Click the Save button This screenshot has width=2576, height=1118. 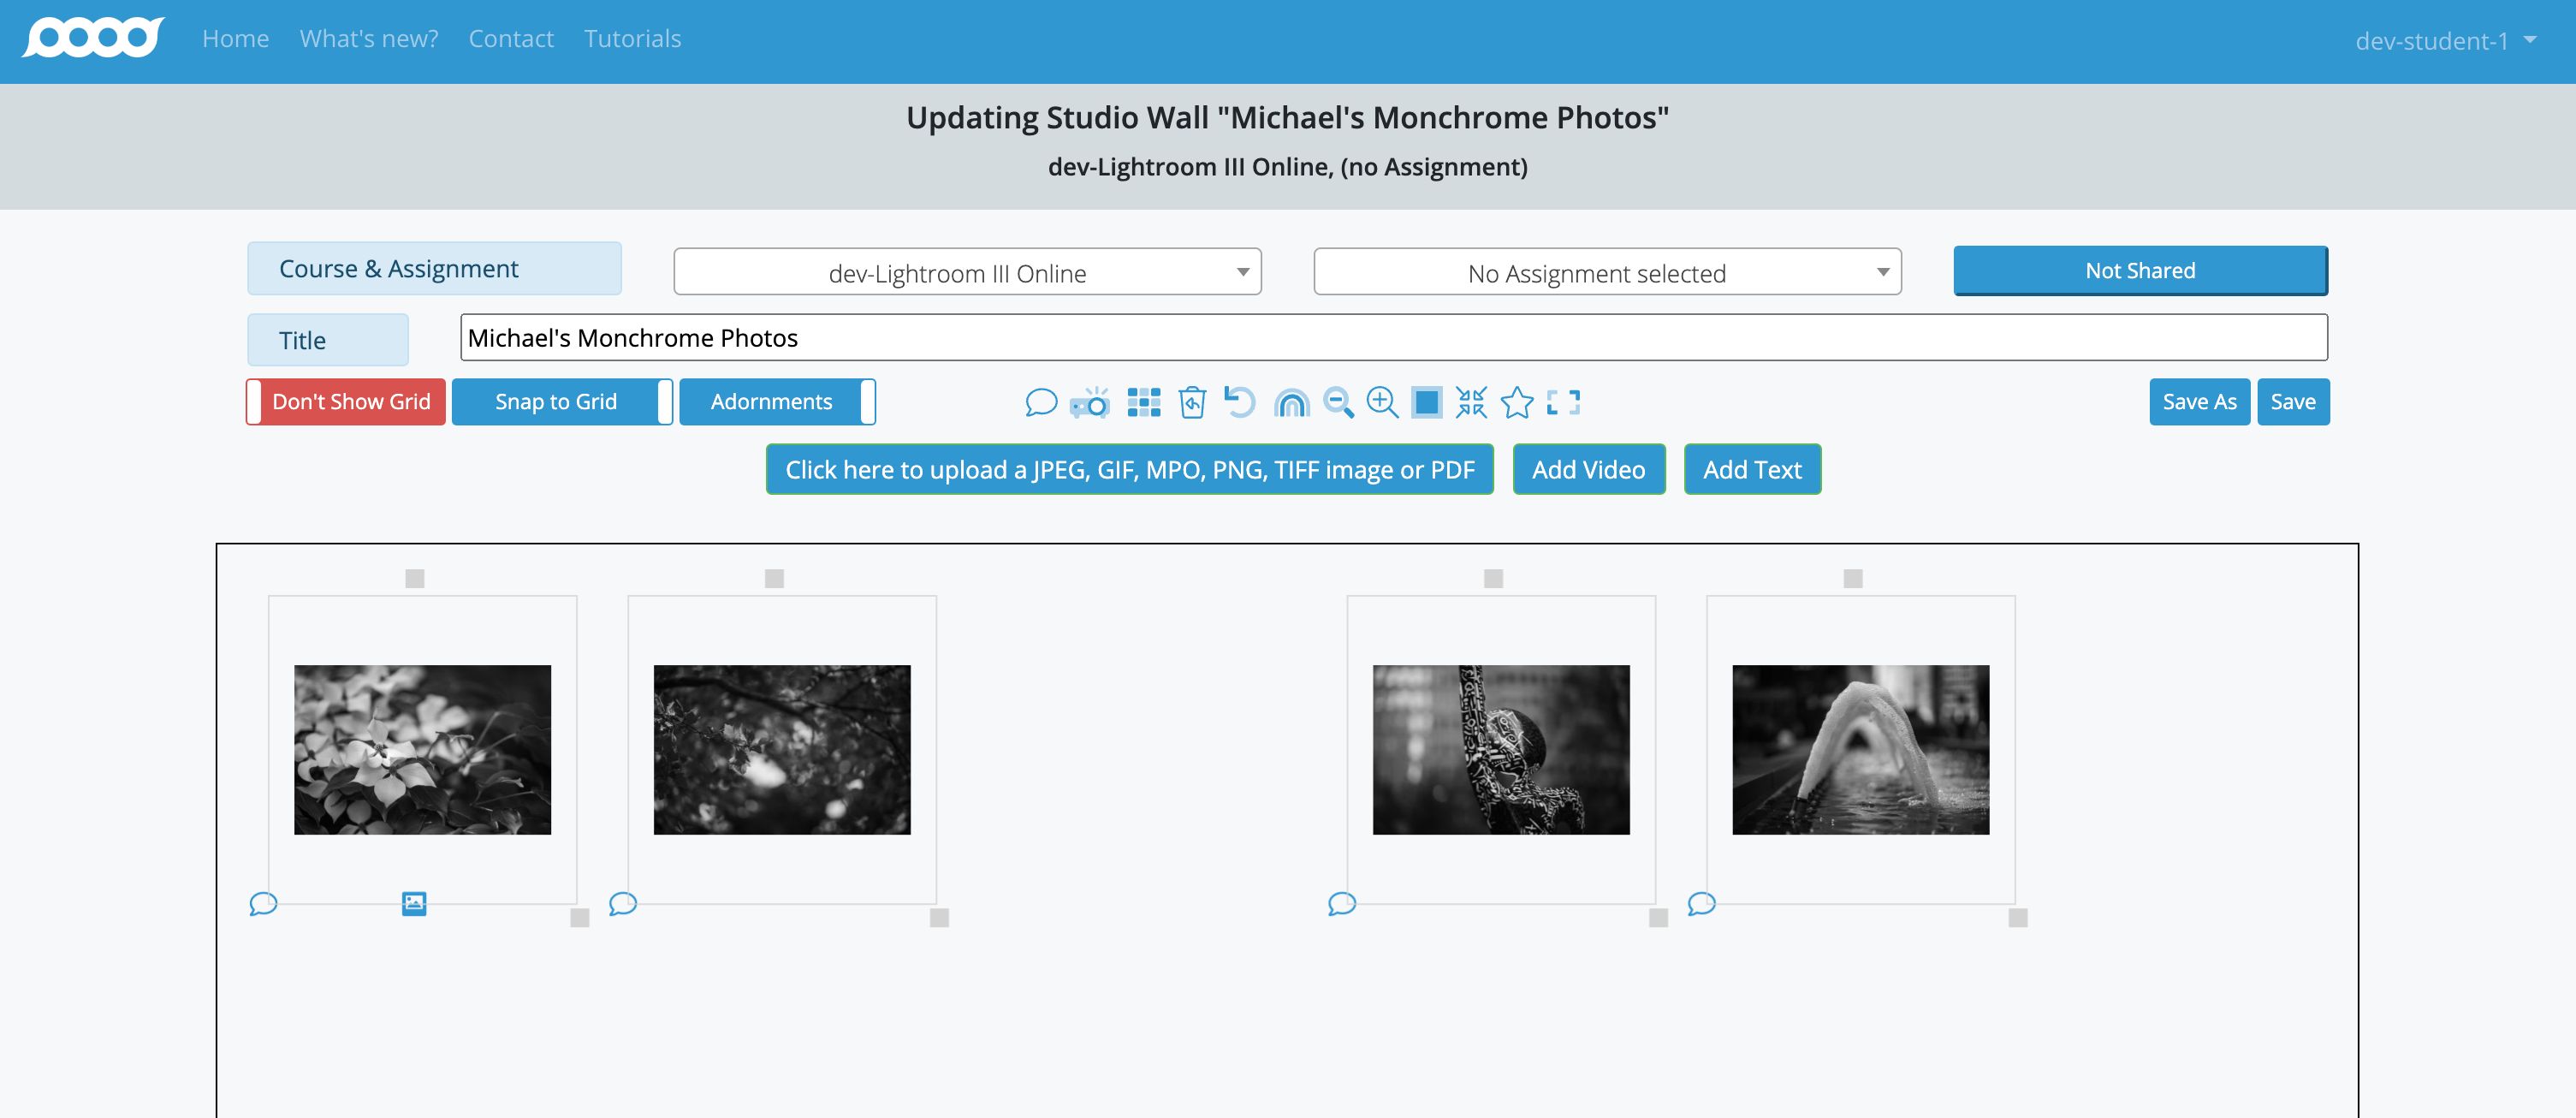point(2292,402)
